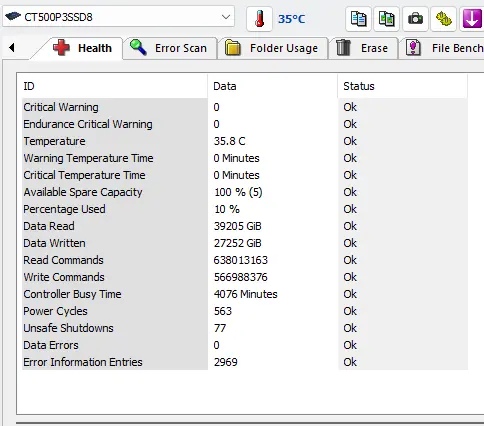
Task: Click the 77 unsafe shutdowns value
Action: 220,328
